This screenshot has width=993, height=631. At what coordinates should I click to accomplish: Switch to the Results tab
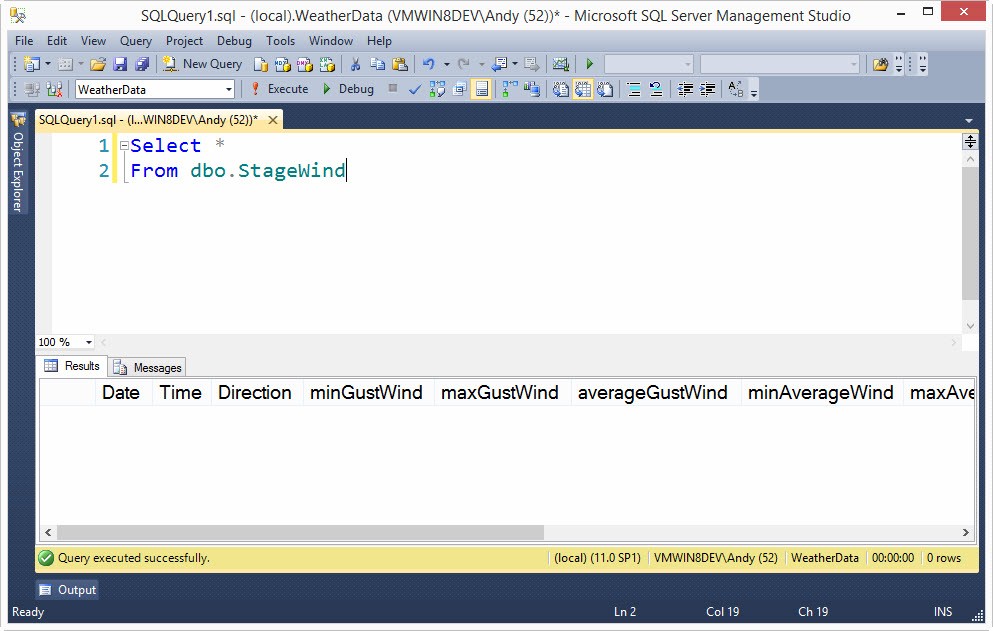click(x=72, y=366)
